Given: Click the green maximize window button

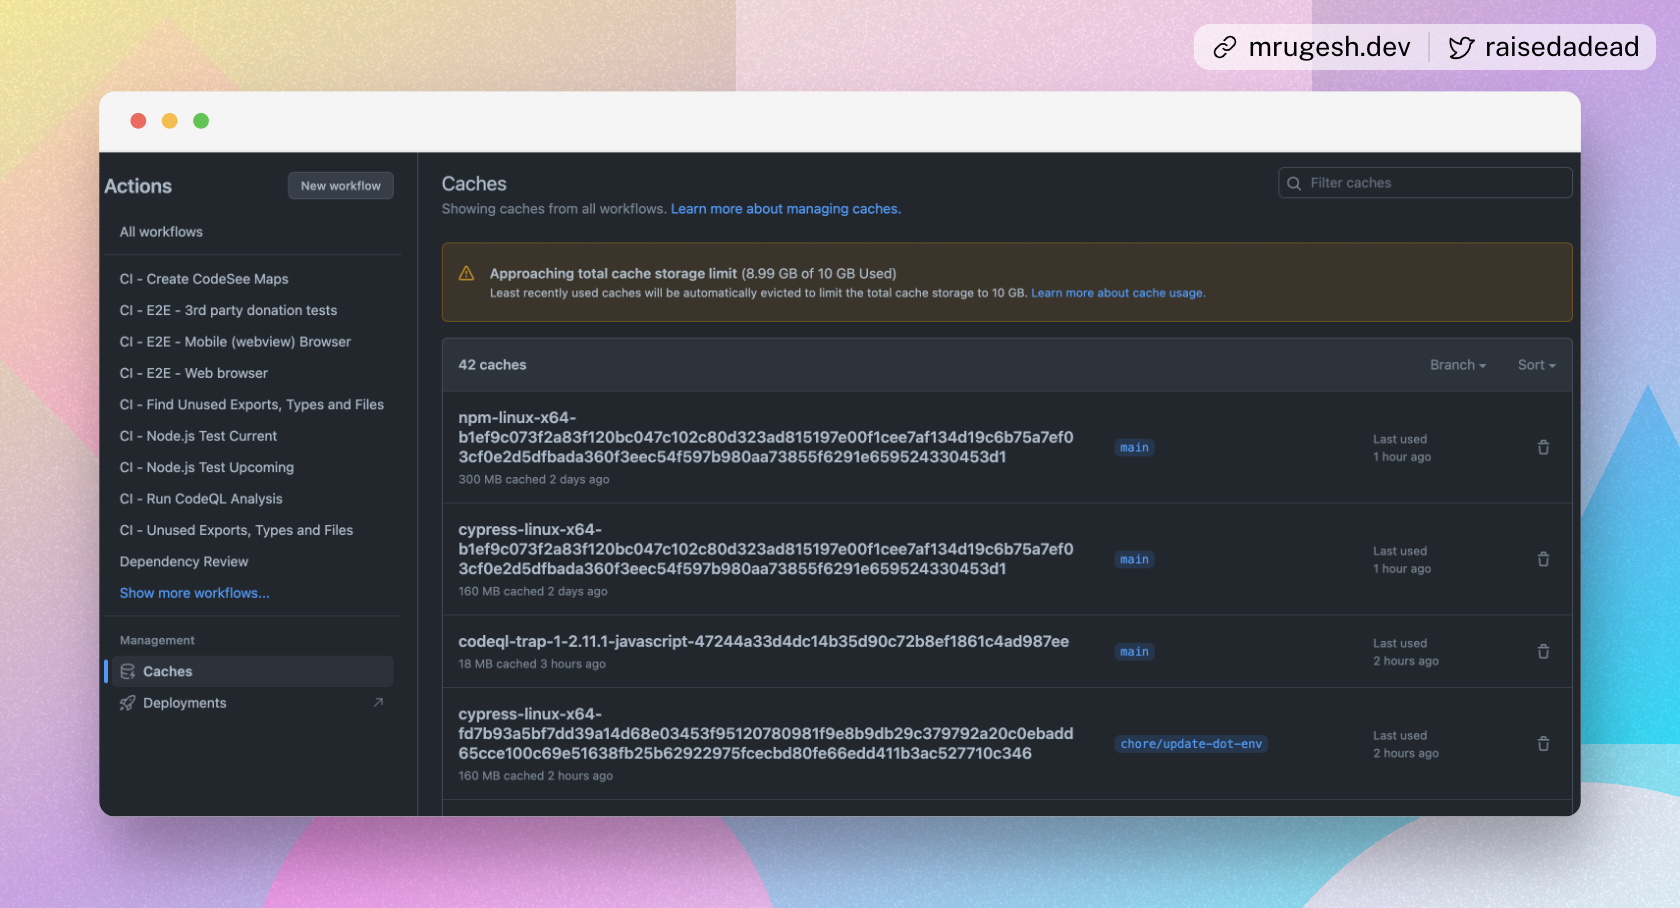Looking at the screenshot, I should point(201,121).
